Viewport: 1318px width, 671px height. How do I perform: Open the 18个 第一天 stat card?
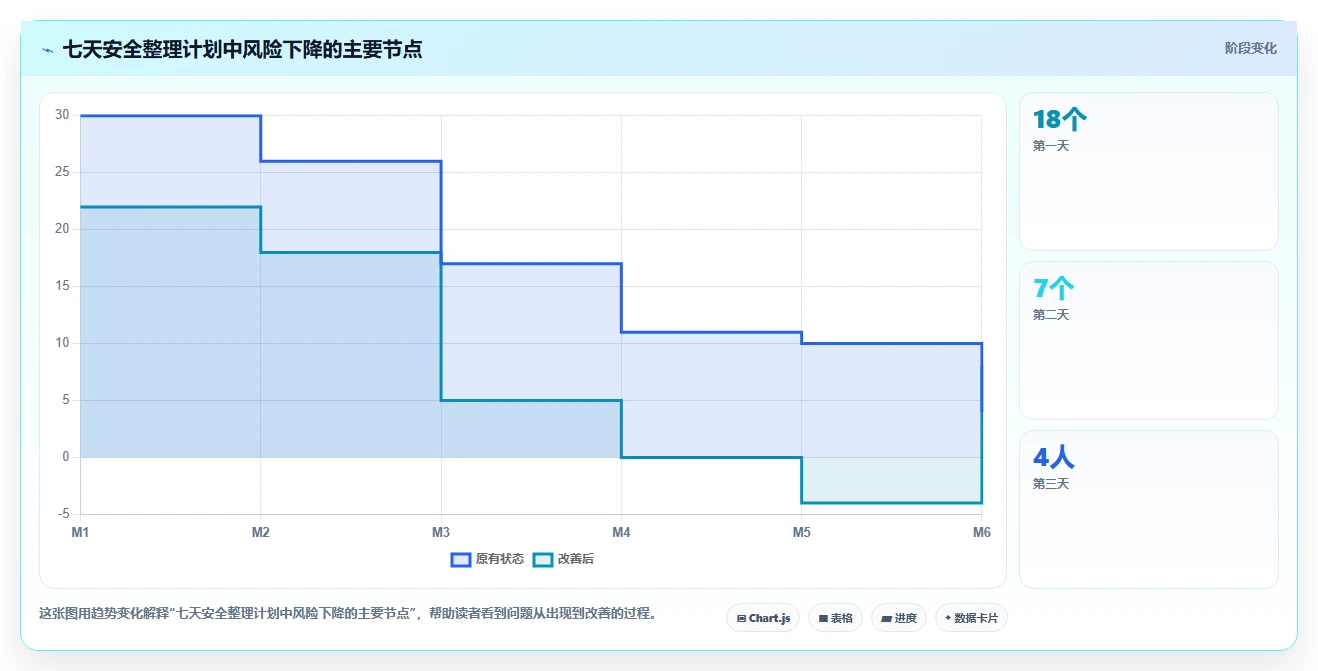pyautogui.click(x=1148, y=171)
